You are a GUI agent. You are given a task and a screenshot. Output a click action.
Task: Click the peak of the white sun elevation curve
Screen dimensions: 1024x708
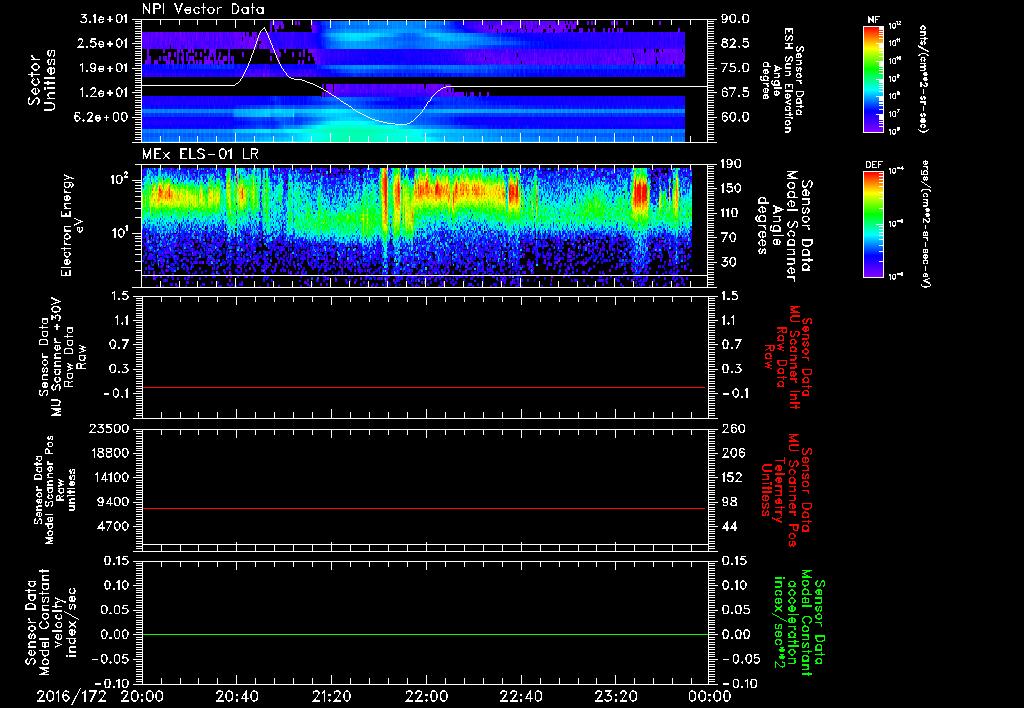coord(264,29)
